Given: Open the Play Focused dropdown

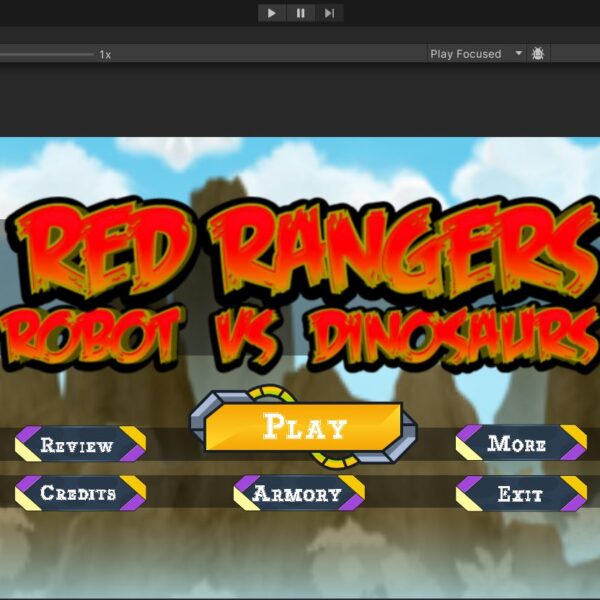Looking at the screenshot, I should (x=466, y=54).
